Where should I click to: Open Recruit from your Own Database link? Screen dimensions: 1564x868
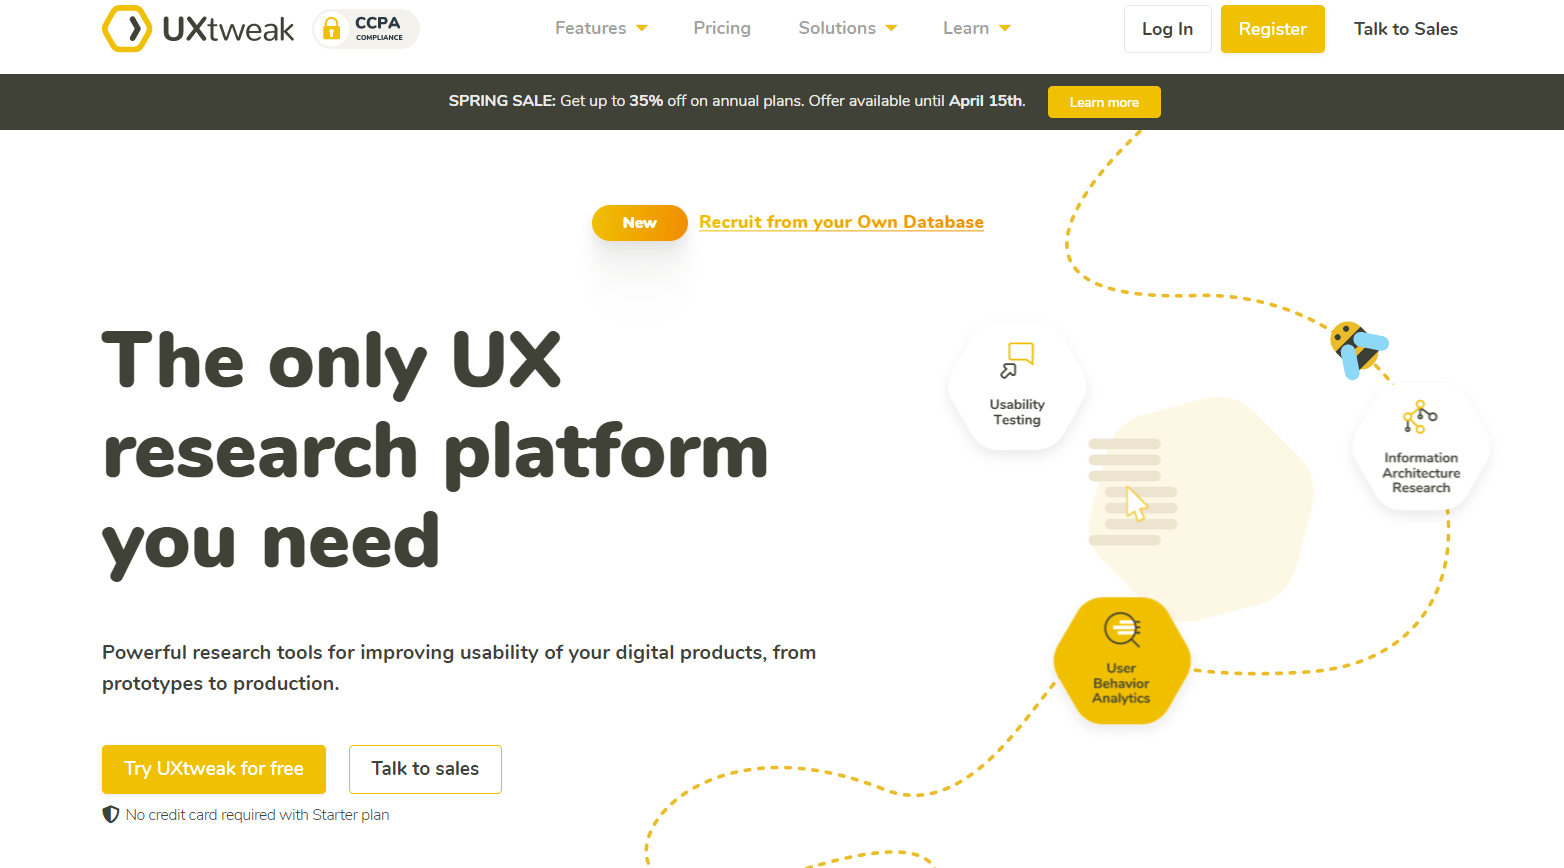coord(841,222)
